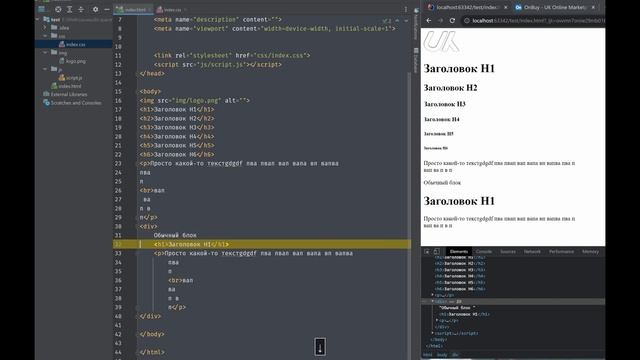Click the select opened file target icon

tap(58, 9)
